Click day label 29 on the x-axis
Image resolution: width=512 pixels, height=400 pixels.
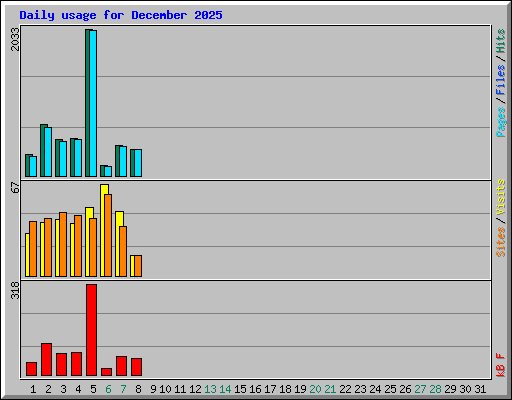[x=450, y=389]
